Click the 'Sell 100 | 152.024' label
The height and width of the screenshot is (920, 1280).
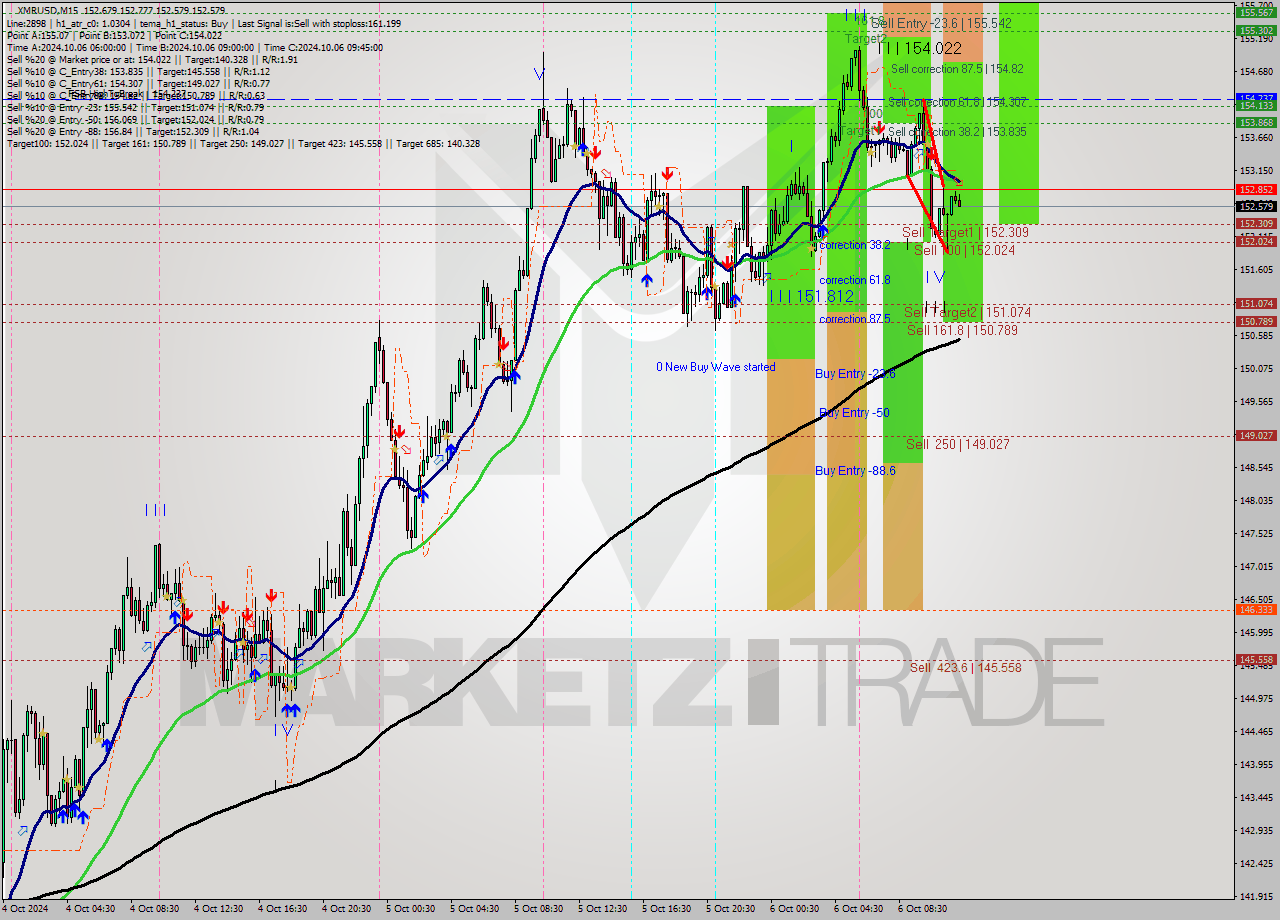[964, 250]
